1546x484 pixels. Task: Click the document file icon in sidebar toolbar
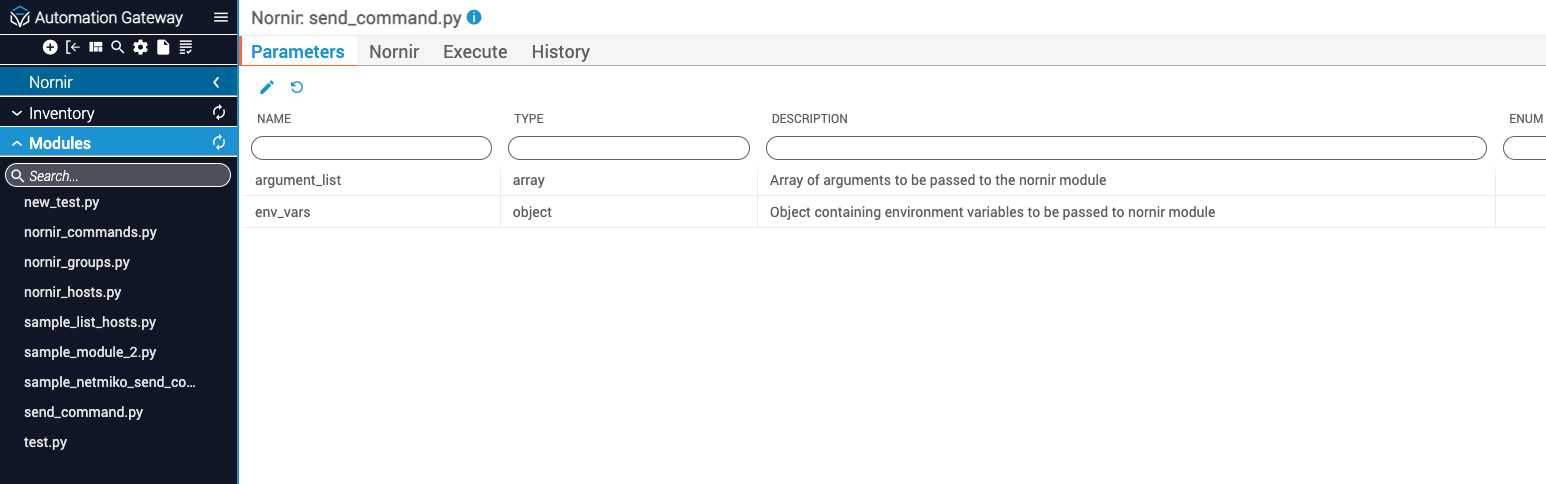click(163, 47)
